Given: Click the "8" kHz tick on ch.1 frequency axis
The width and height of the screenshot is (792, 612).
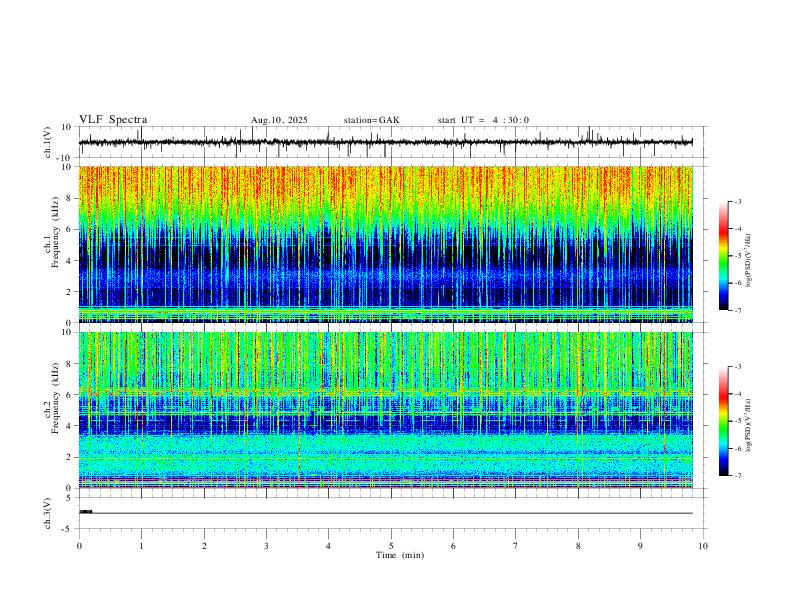Looking at the screenshot, I should click(69, 198).
